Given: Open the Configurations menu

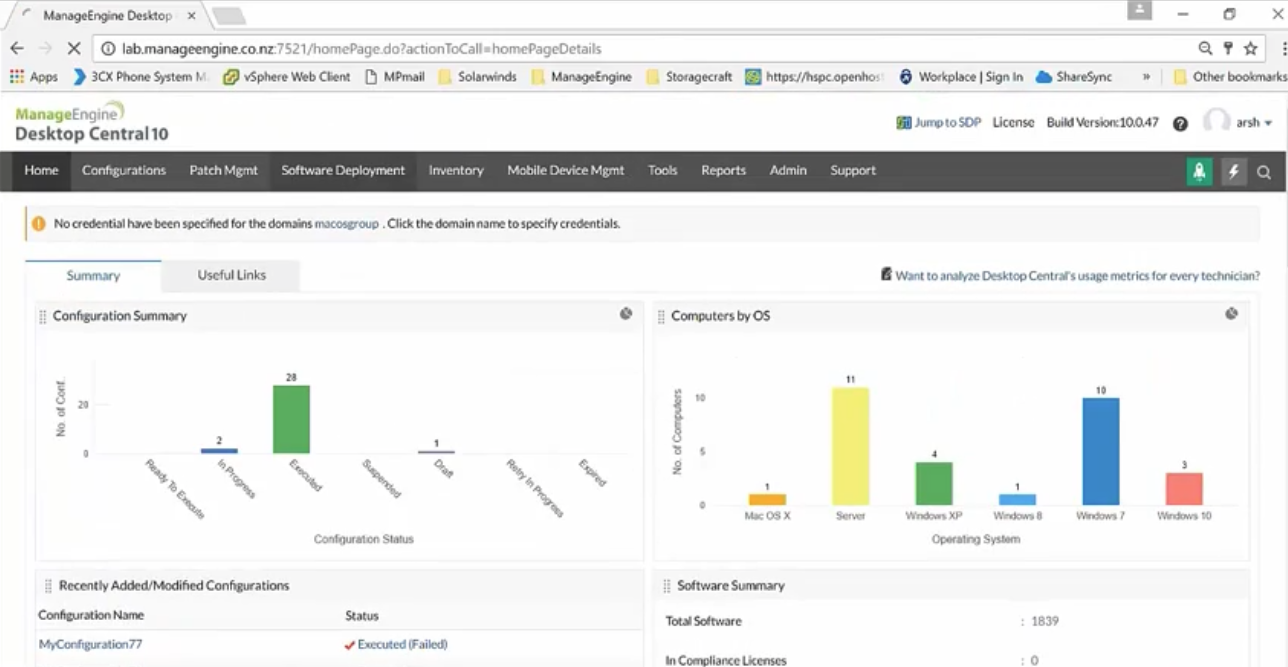Looking at the screenshot, I should pos(124,171).
